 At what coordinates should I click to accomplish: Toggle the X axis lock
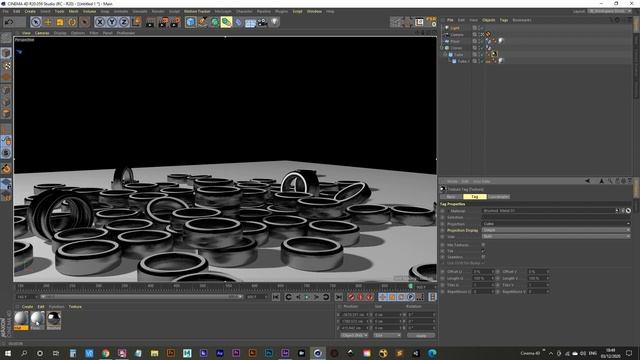click(x=100, y=22)
